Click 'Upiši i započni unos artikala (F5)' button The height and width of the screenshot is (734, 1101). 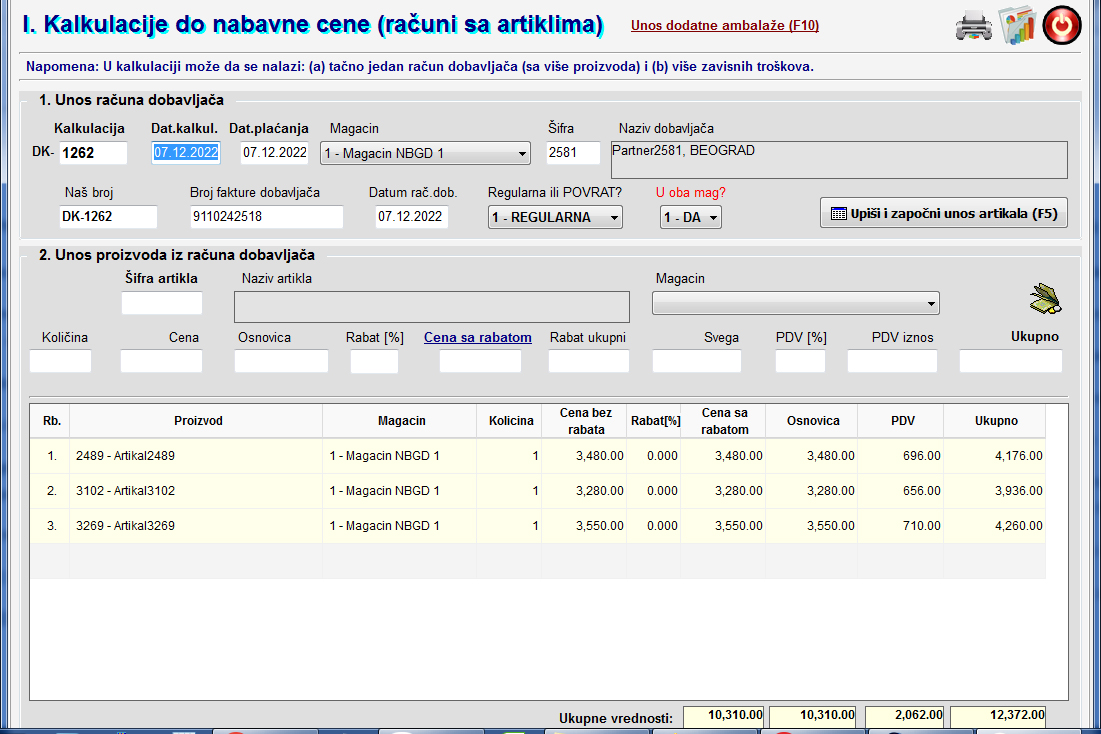[944, 213]
